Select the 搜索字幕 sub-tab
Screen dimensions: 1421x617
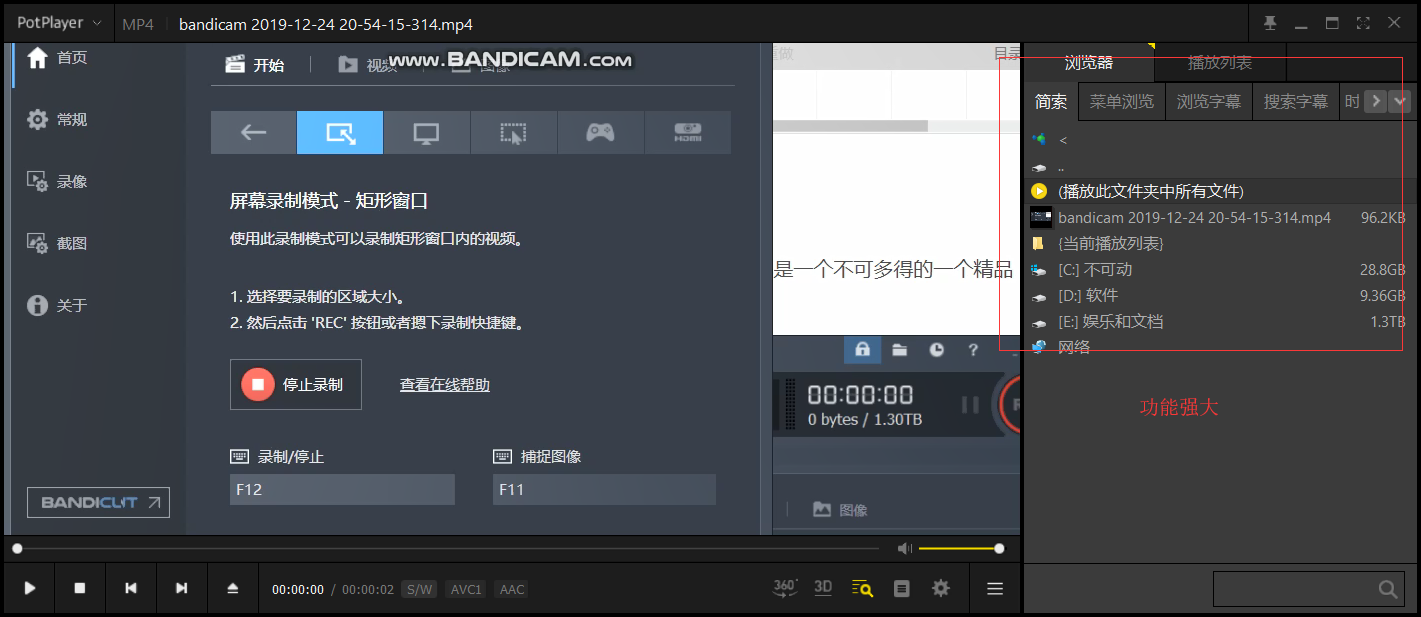(x=1296, y=101)
